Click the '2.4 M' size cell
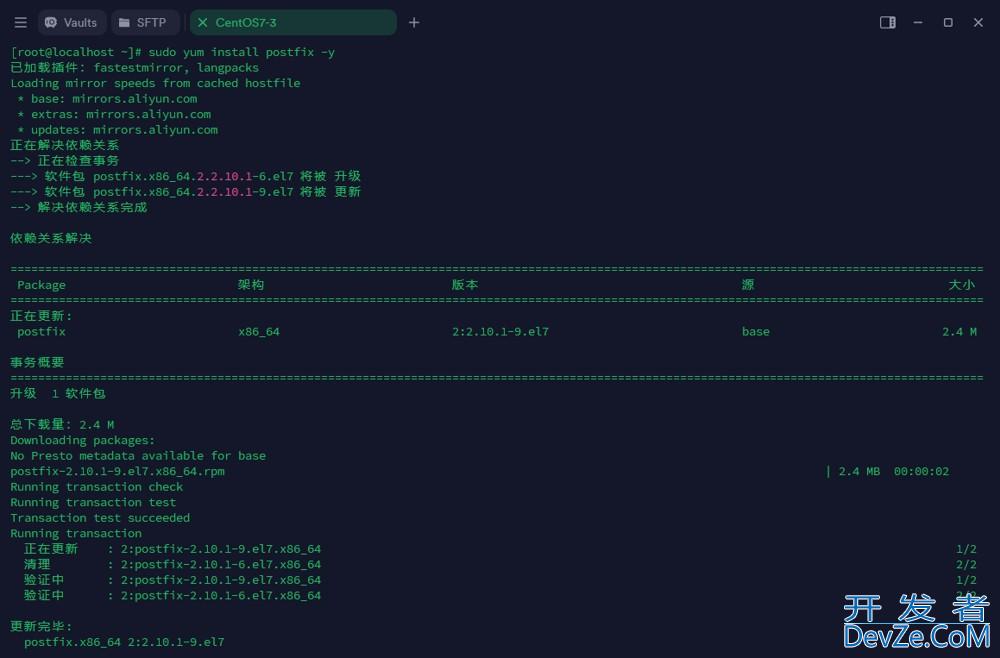Image resolution: width=1000 pixels, height=658 pixels. tap(959, 332)
